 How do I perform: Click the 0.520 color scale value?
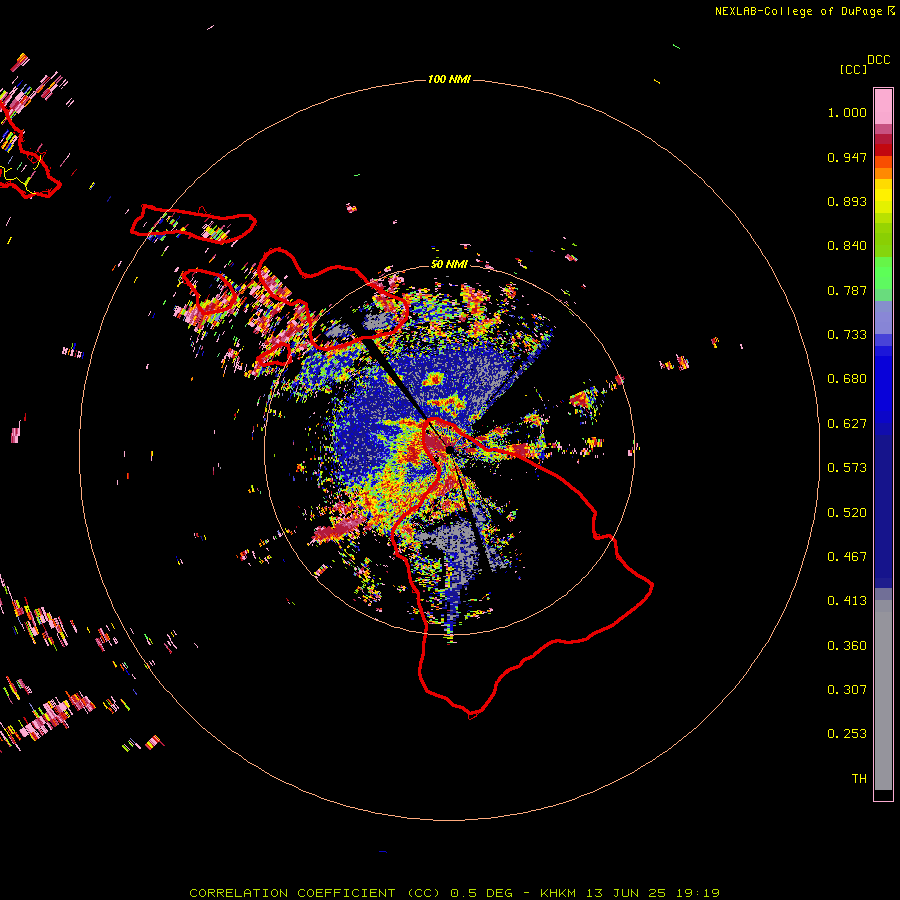click(x=847, y=513)
